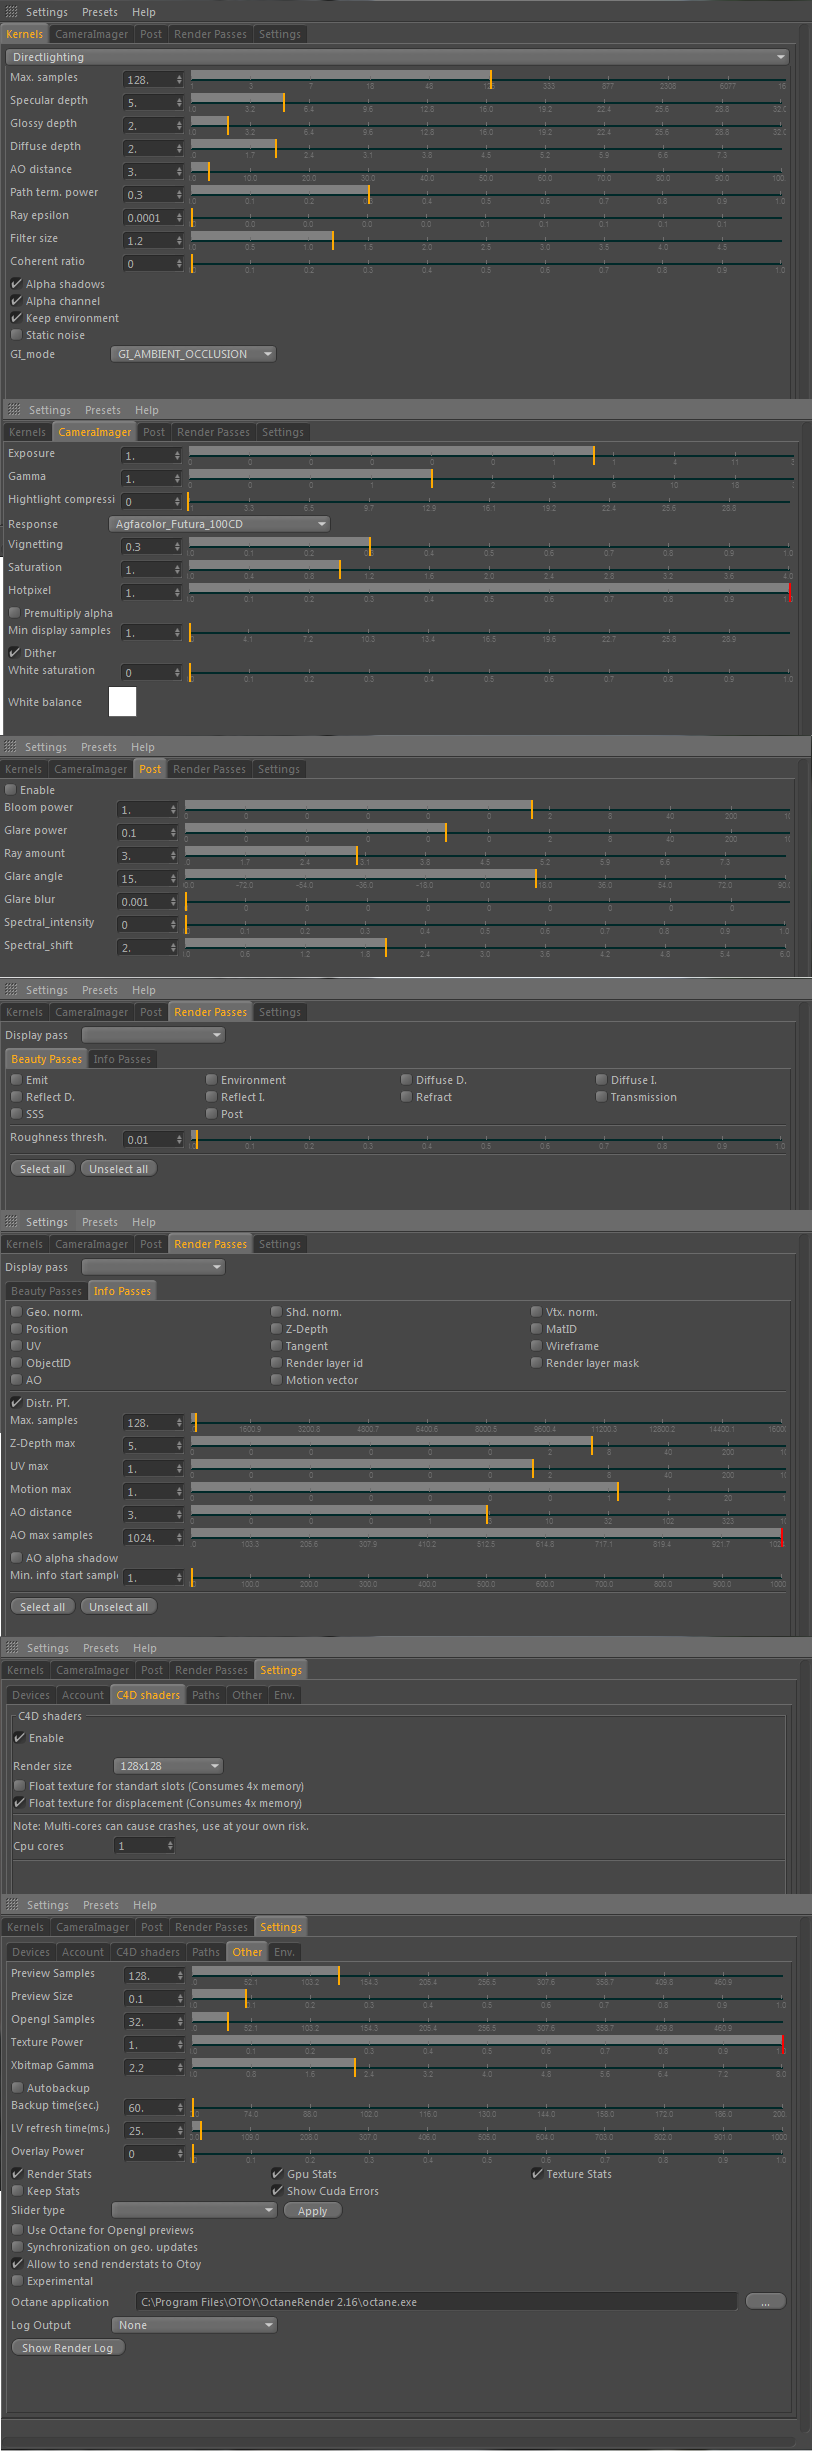This screenshot has height=2451, width=813.
Task: Click the stepper arrows of Glossy depth
Action: (x=179, y=125)
